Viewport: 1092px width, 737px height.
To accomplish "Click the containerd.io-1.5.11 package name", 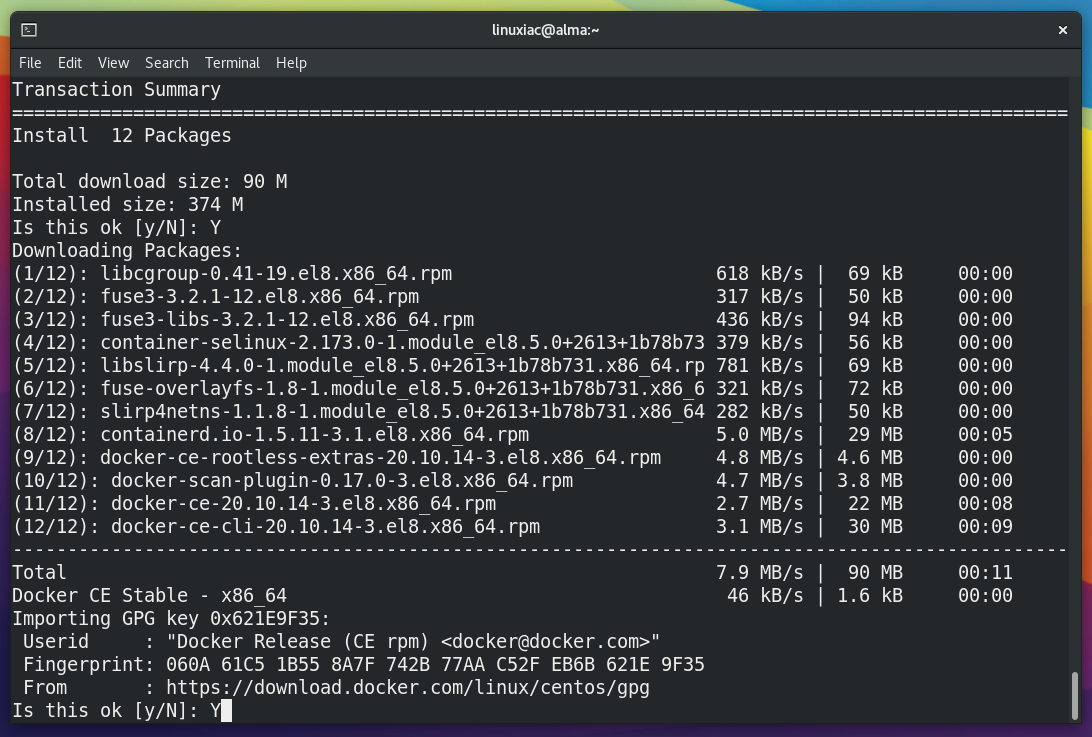I will [x=315, y=435].
